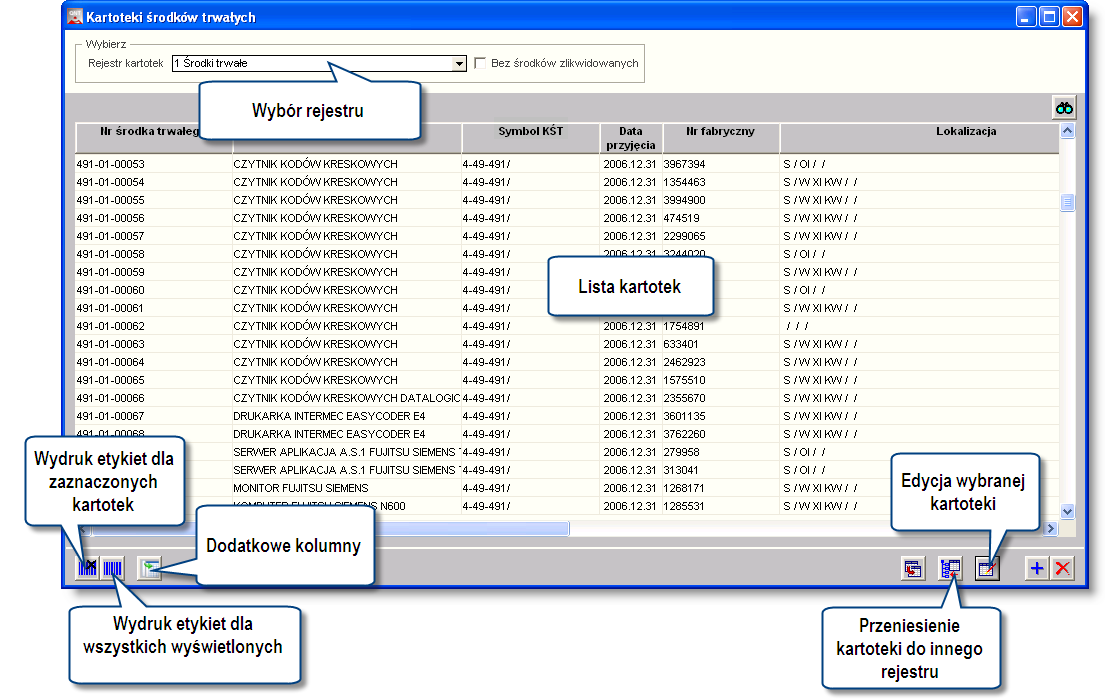Viewport: 1105px width, 699px height.
Task: Click serial number 3601135
Action: pyautogui.click(x=684, y=416)
